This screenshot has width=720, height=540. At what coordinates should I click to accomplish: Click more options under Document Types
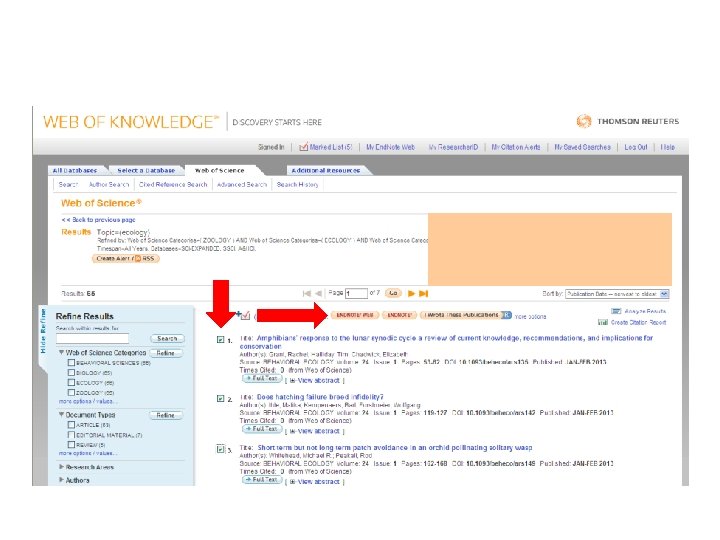pos(88,453)
